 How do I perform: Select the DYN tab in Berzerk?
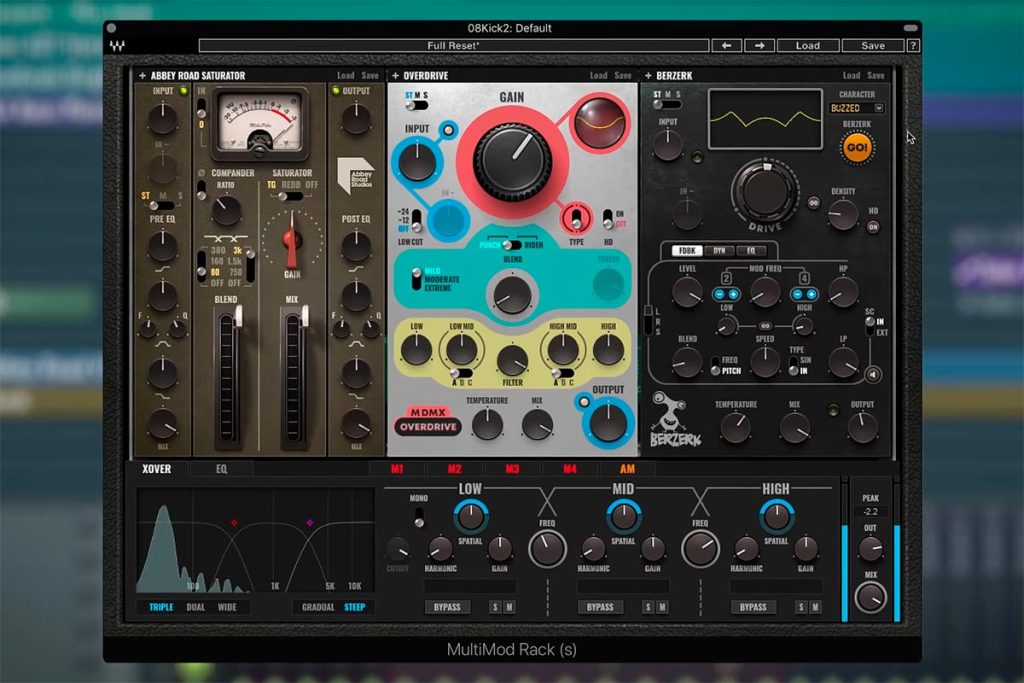click(x=719, y=251)
